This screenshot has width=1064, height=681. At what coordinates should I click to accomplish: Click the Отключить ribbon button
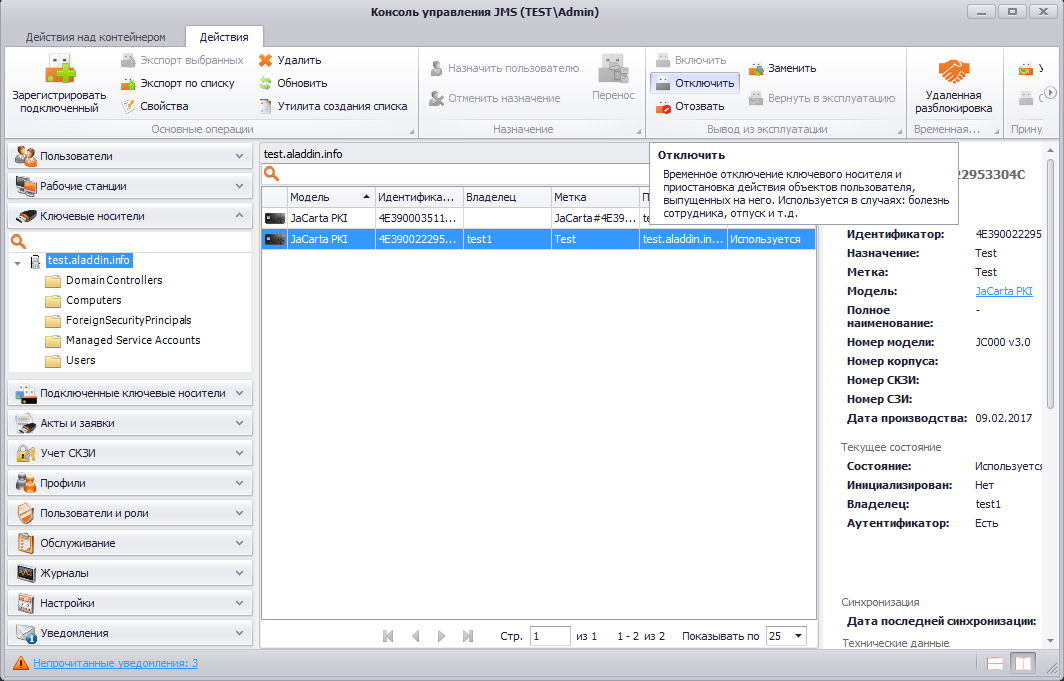[x=695, y=83]
